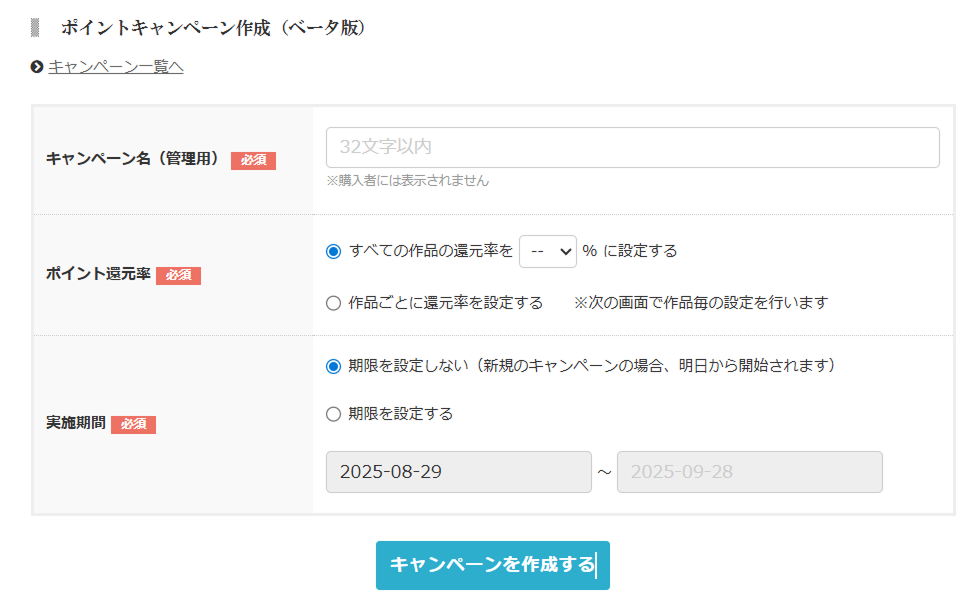Click the start date field 2025-08-29
This screenshot has height=615, width=968.
tap(459, 472)
